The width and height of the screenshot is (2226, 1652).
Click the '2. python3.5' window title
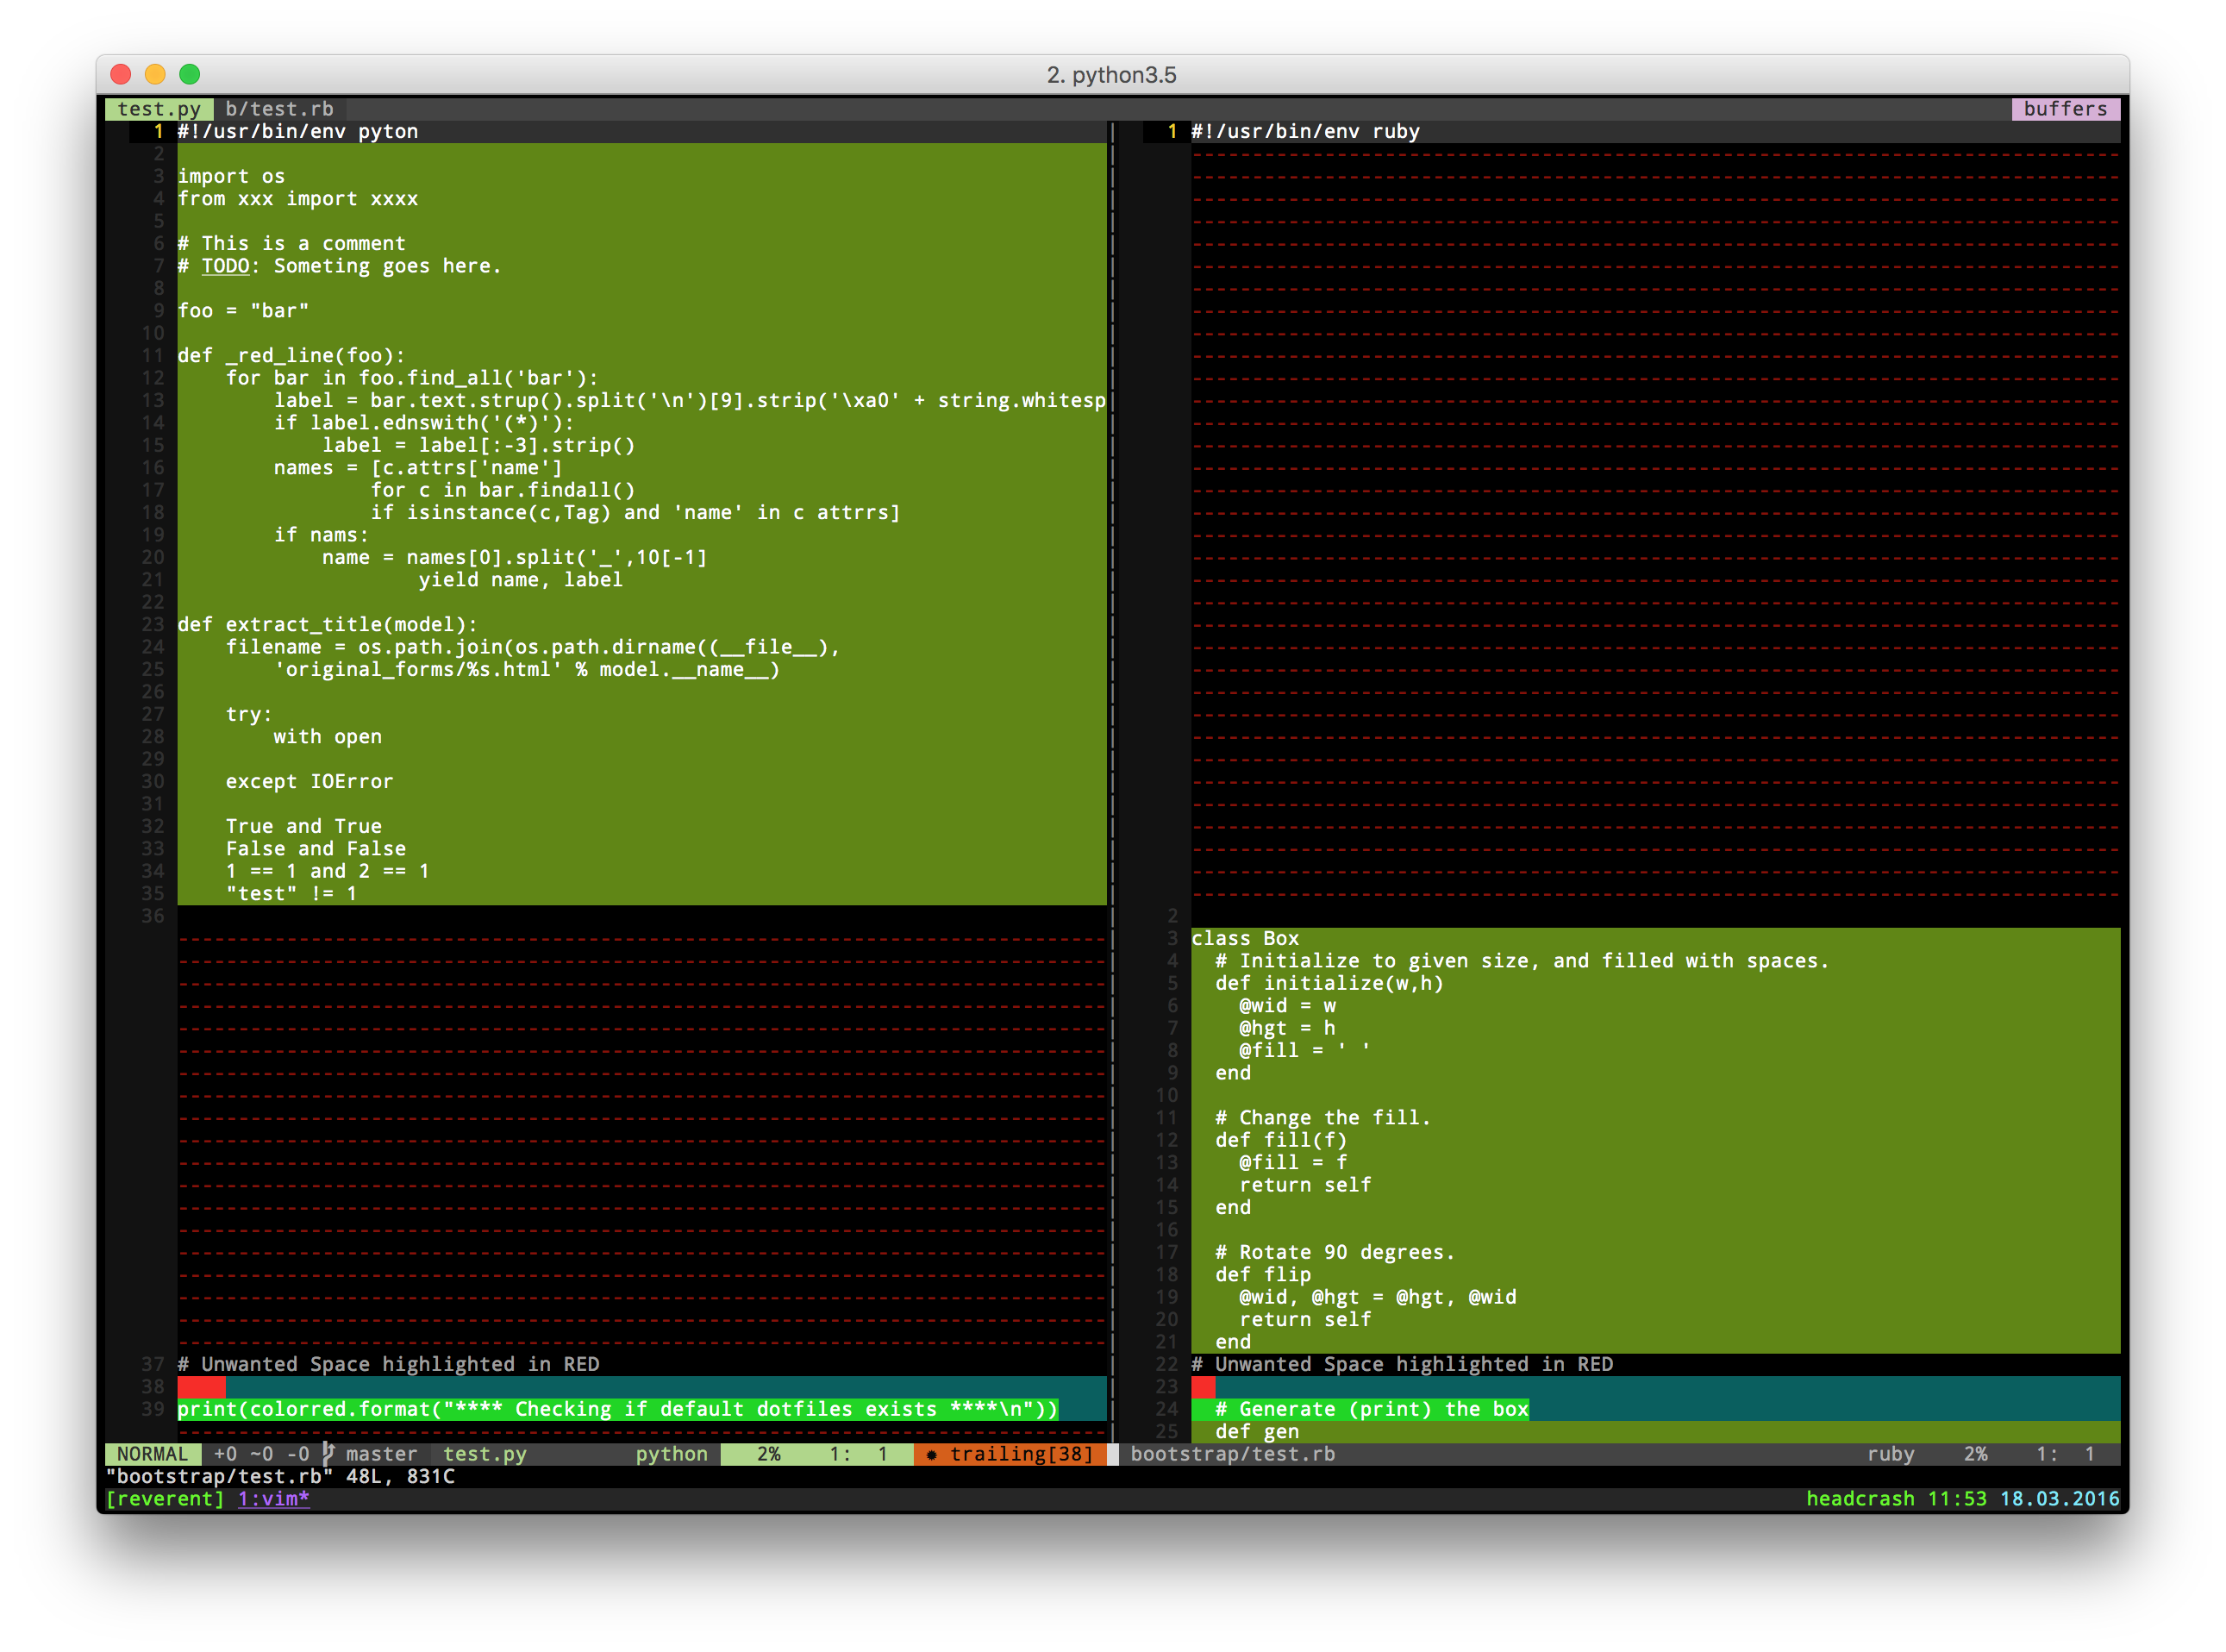[x=1111, y=75]
